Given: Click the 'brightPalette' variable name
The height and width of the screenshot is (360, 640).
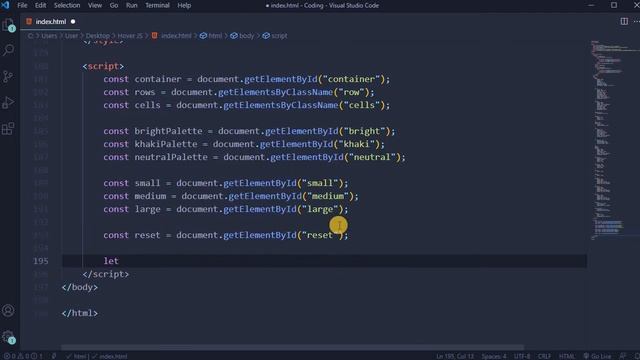Looking at the screenshot, I should tap(168, 131).
